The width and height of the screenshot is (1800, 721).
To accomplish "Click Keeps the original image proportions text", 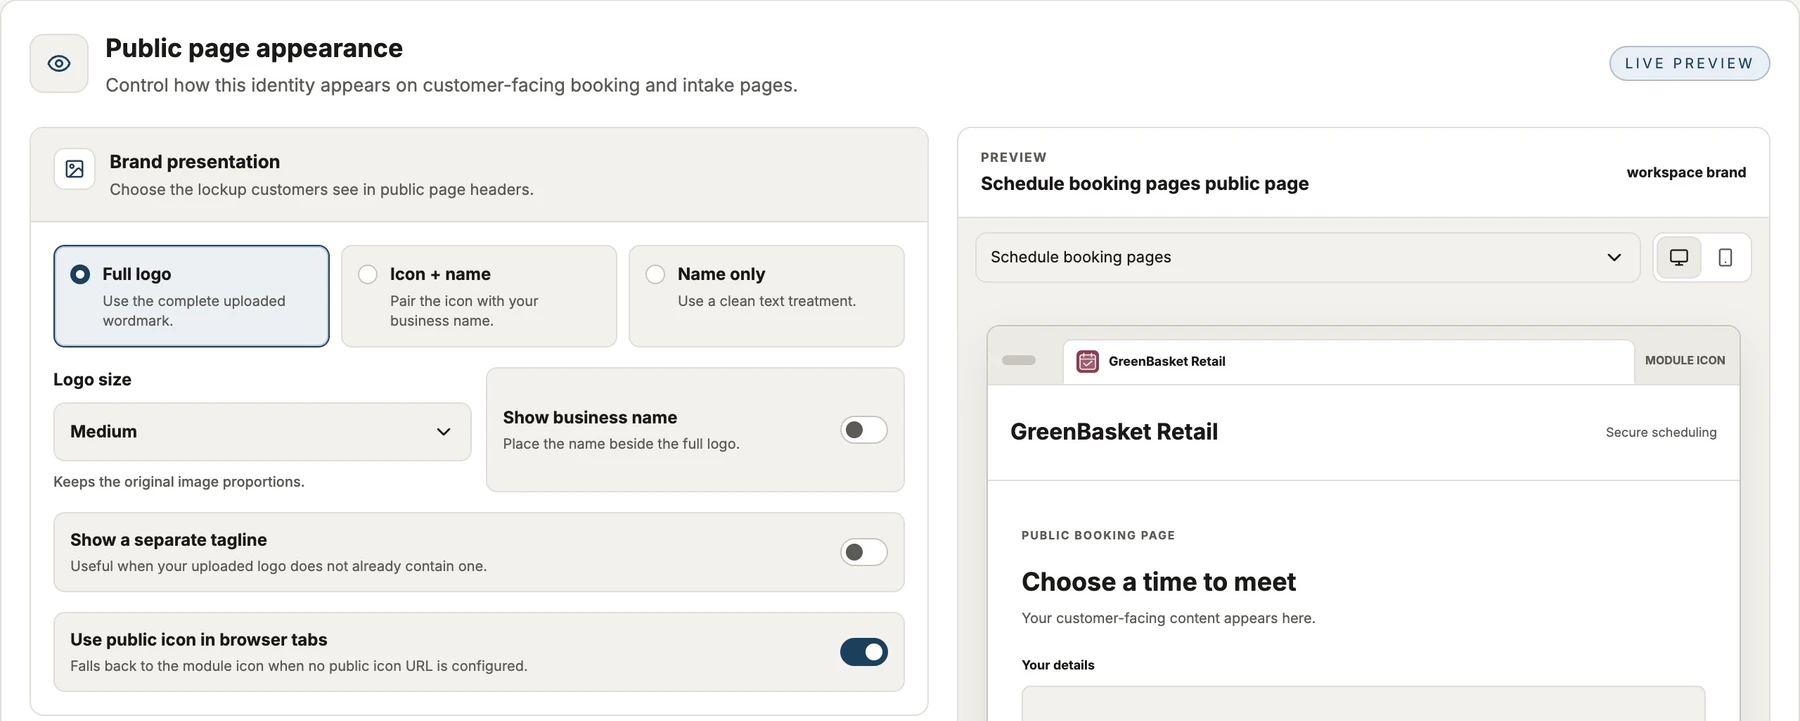I will click(x=179, y=482).
